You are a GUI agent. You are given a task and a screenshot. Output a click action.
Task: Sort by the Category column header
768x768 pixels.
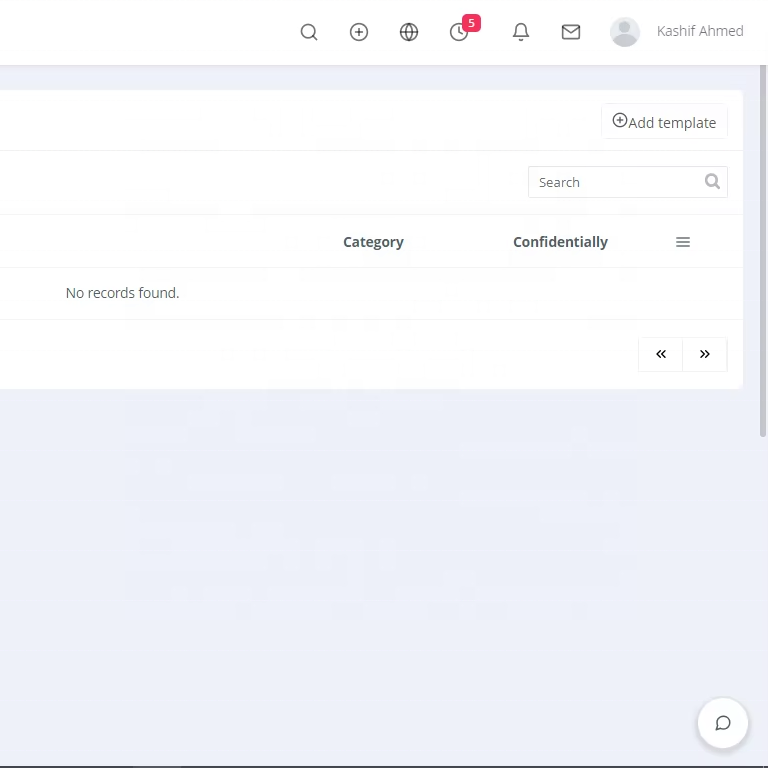pos(373,242)
